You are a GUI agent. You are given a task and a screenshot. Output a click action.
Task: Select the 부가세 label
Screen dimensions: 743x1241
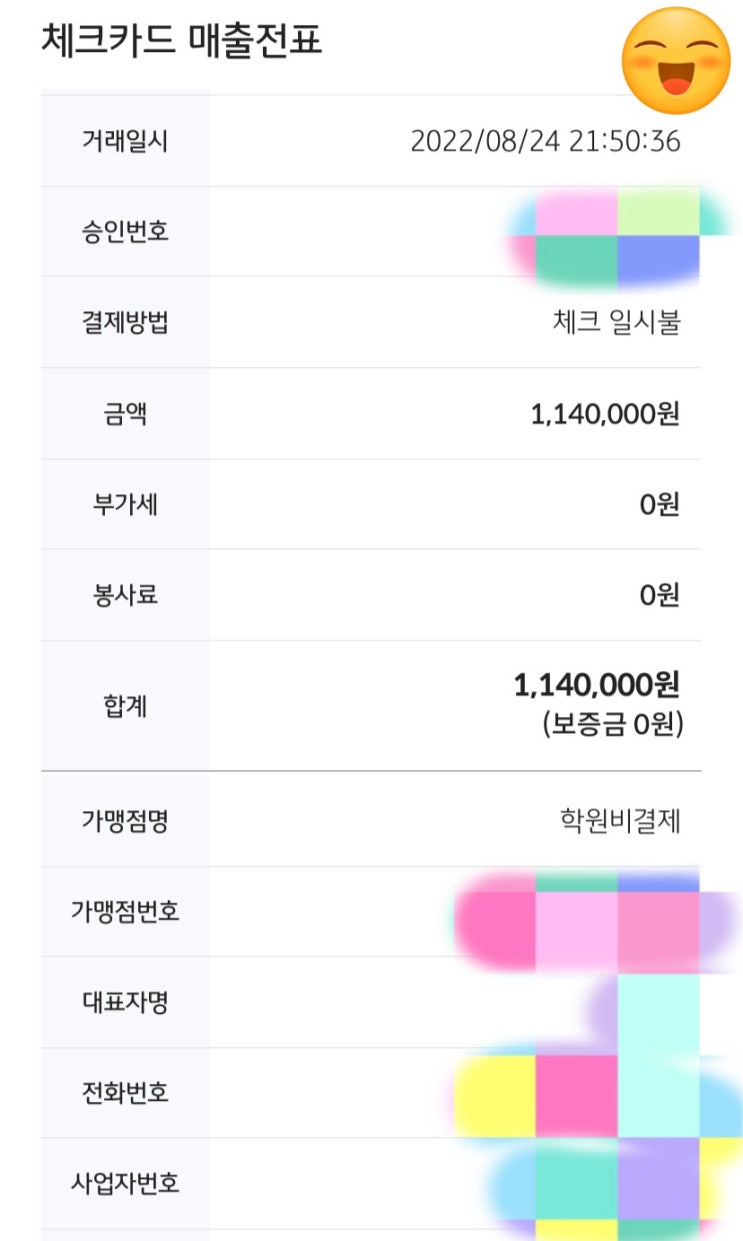tap(125, 505)
